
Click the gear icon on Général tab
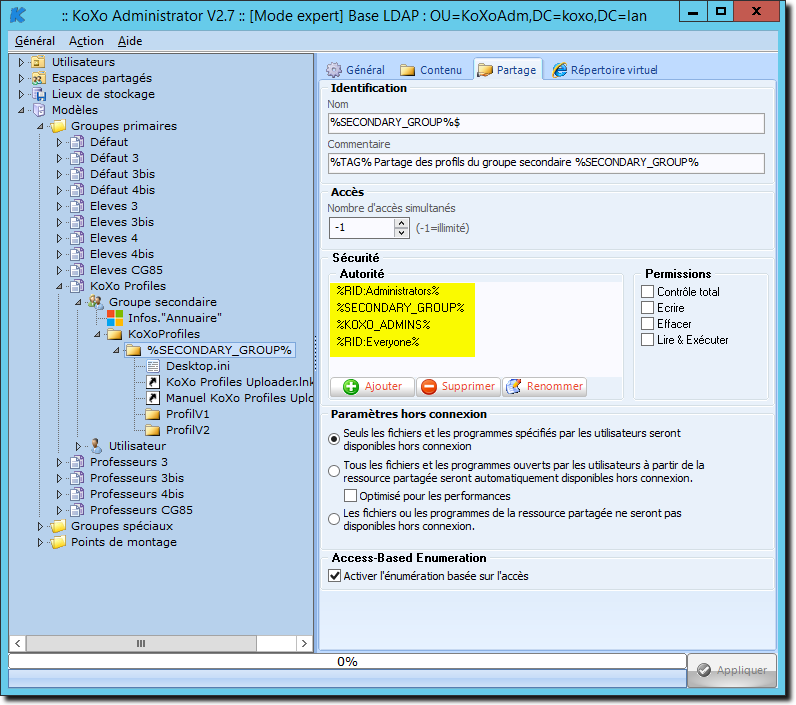click(334, 70)
